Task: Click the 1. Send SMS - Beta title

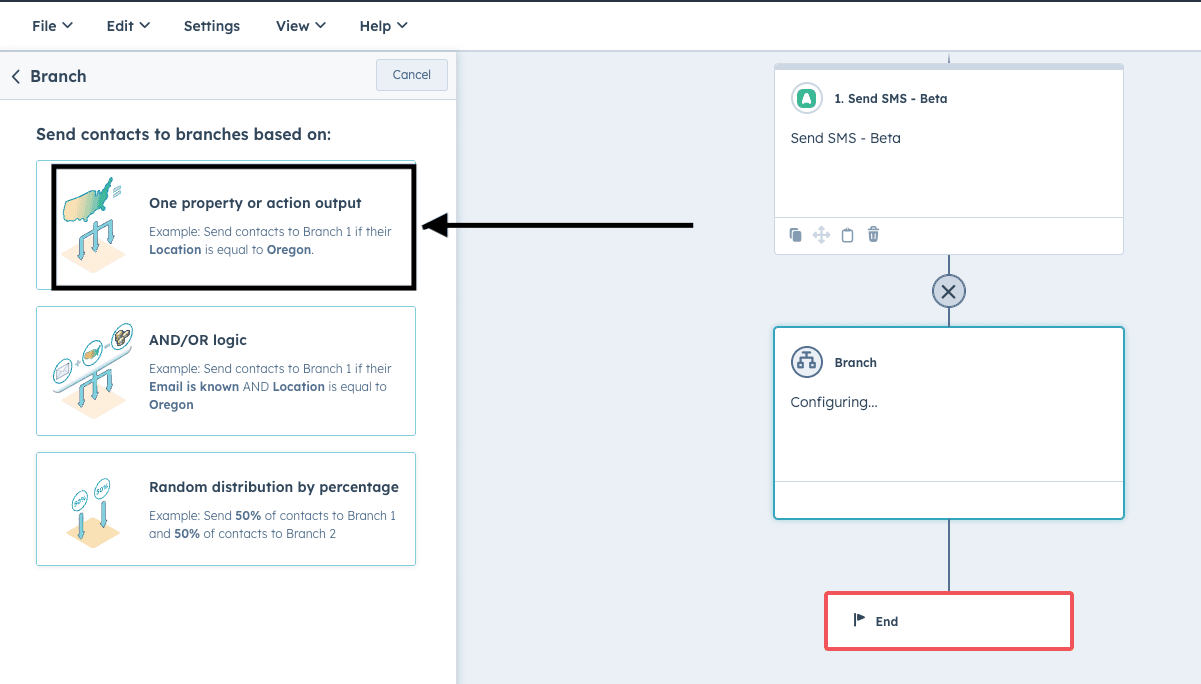Action: pos(890,99)
